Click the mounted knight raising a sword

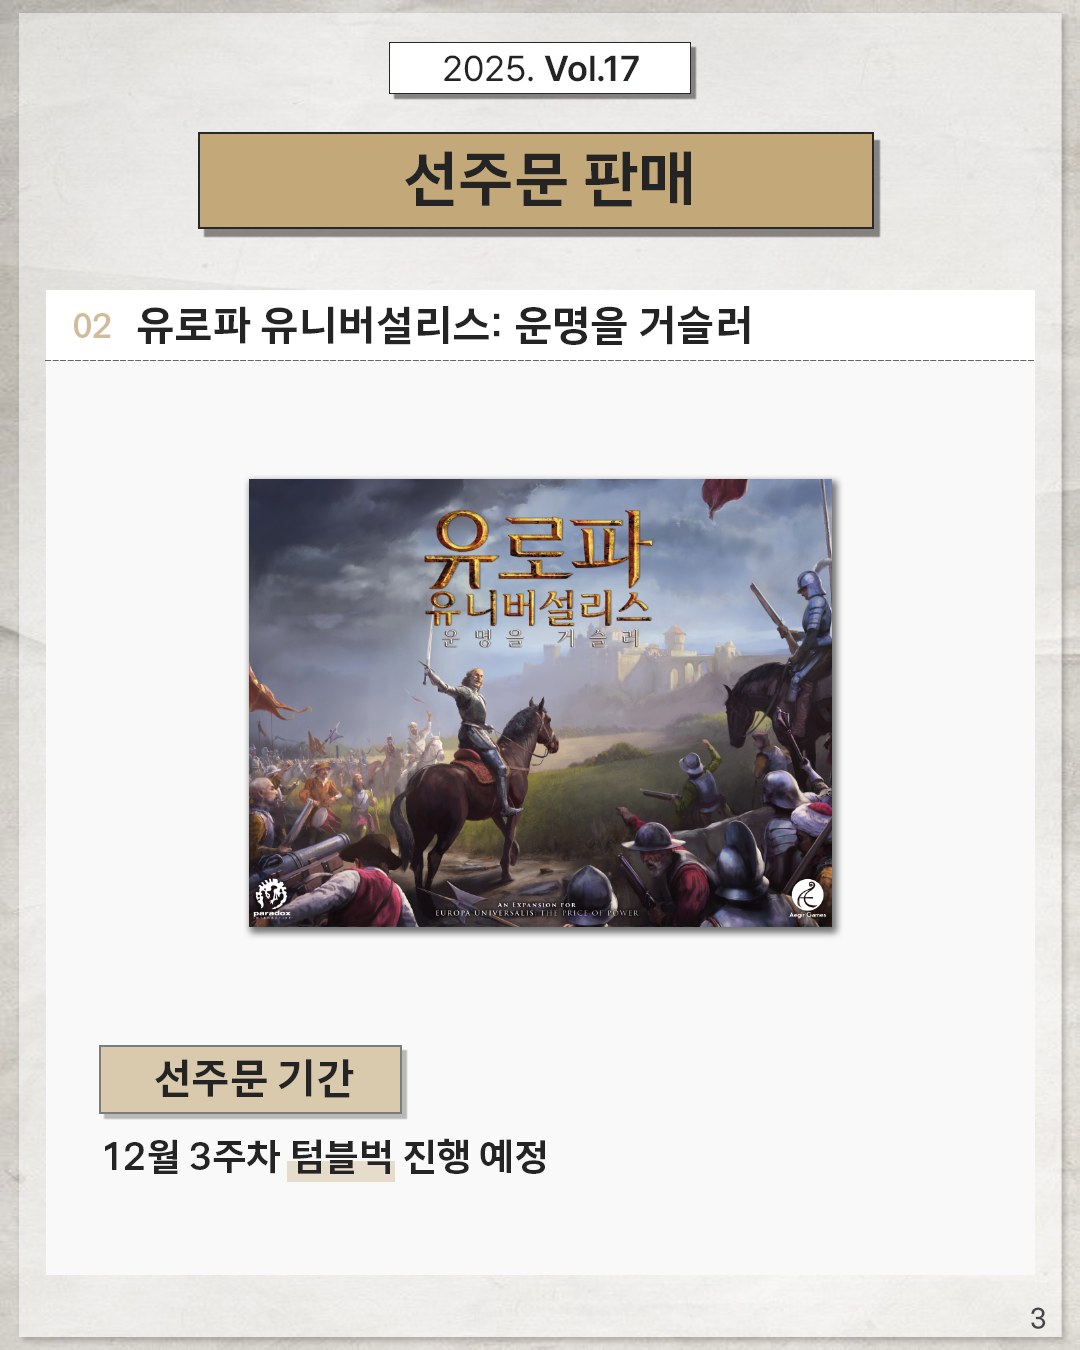[478, 740]
